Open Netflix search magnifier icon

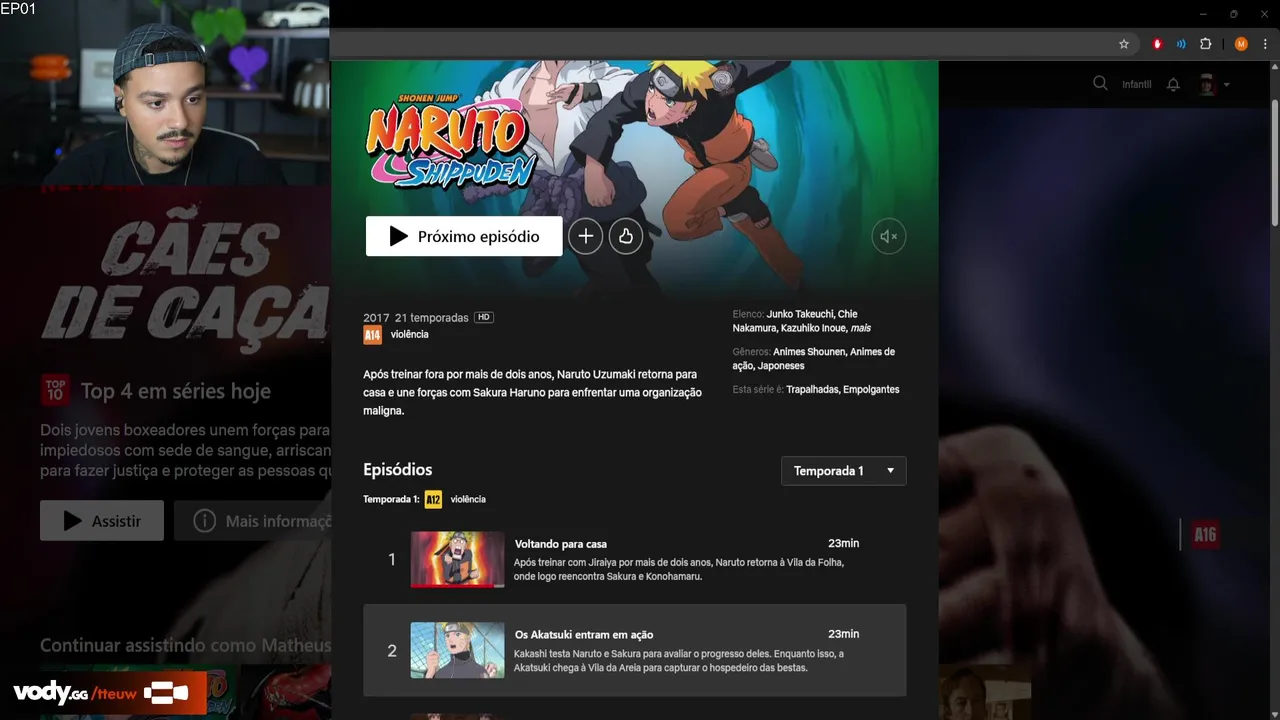(1100, 84)
